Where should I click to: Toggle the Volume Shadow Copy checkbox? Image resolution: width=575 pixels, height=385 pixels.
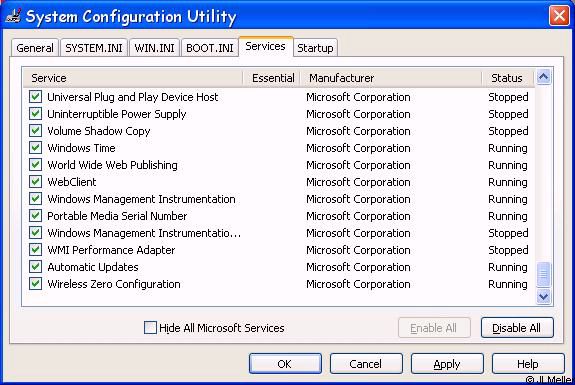pos(35,131)
